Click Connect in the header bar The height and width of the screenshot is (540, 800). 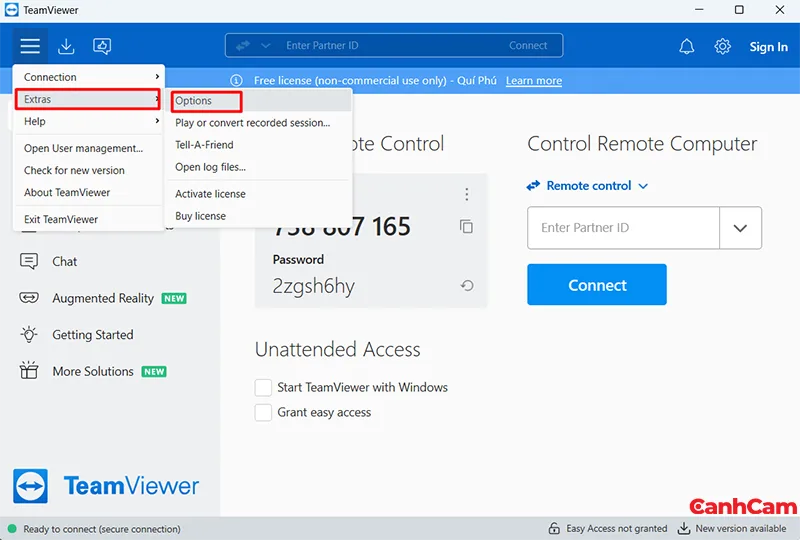528,45
